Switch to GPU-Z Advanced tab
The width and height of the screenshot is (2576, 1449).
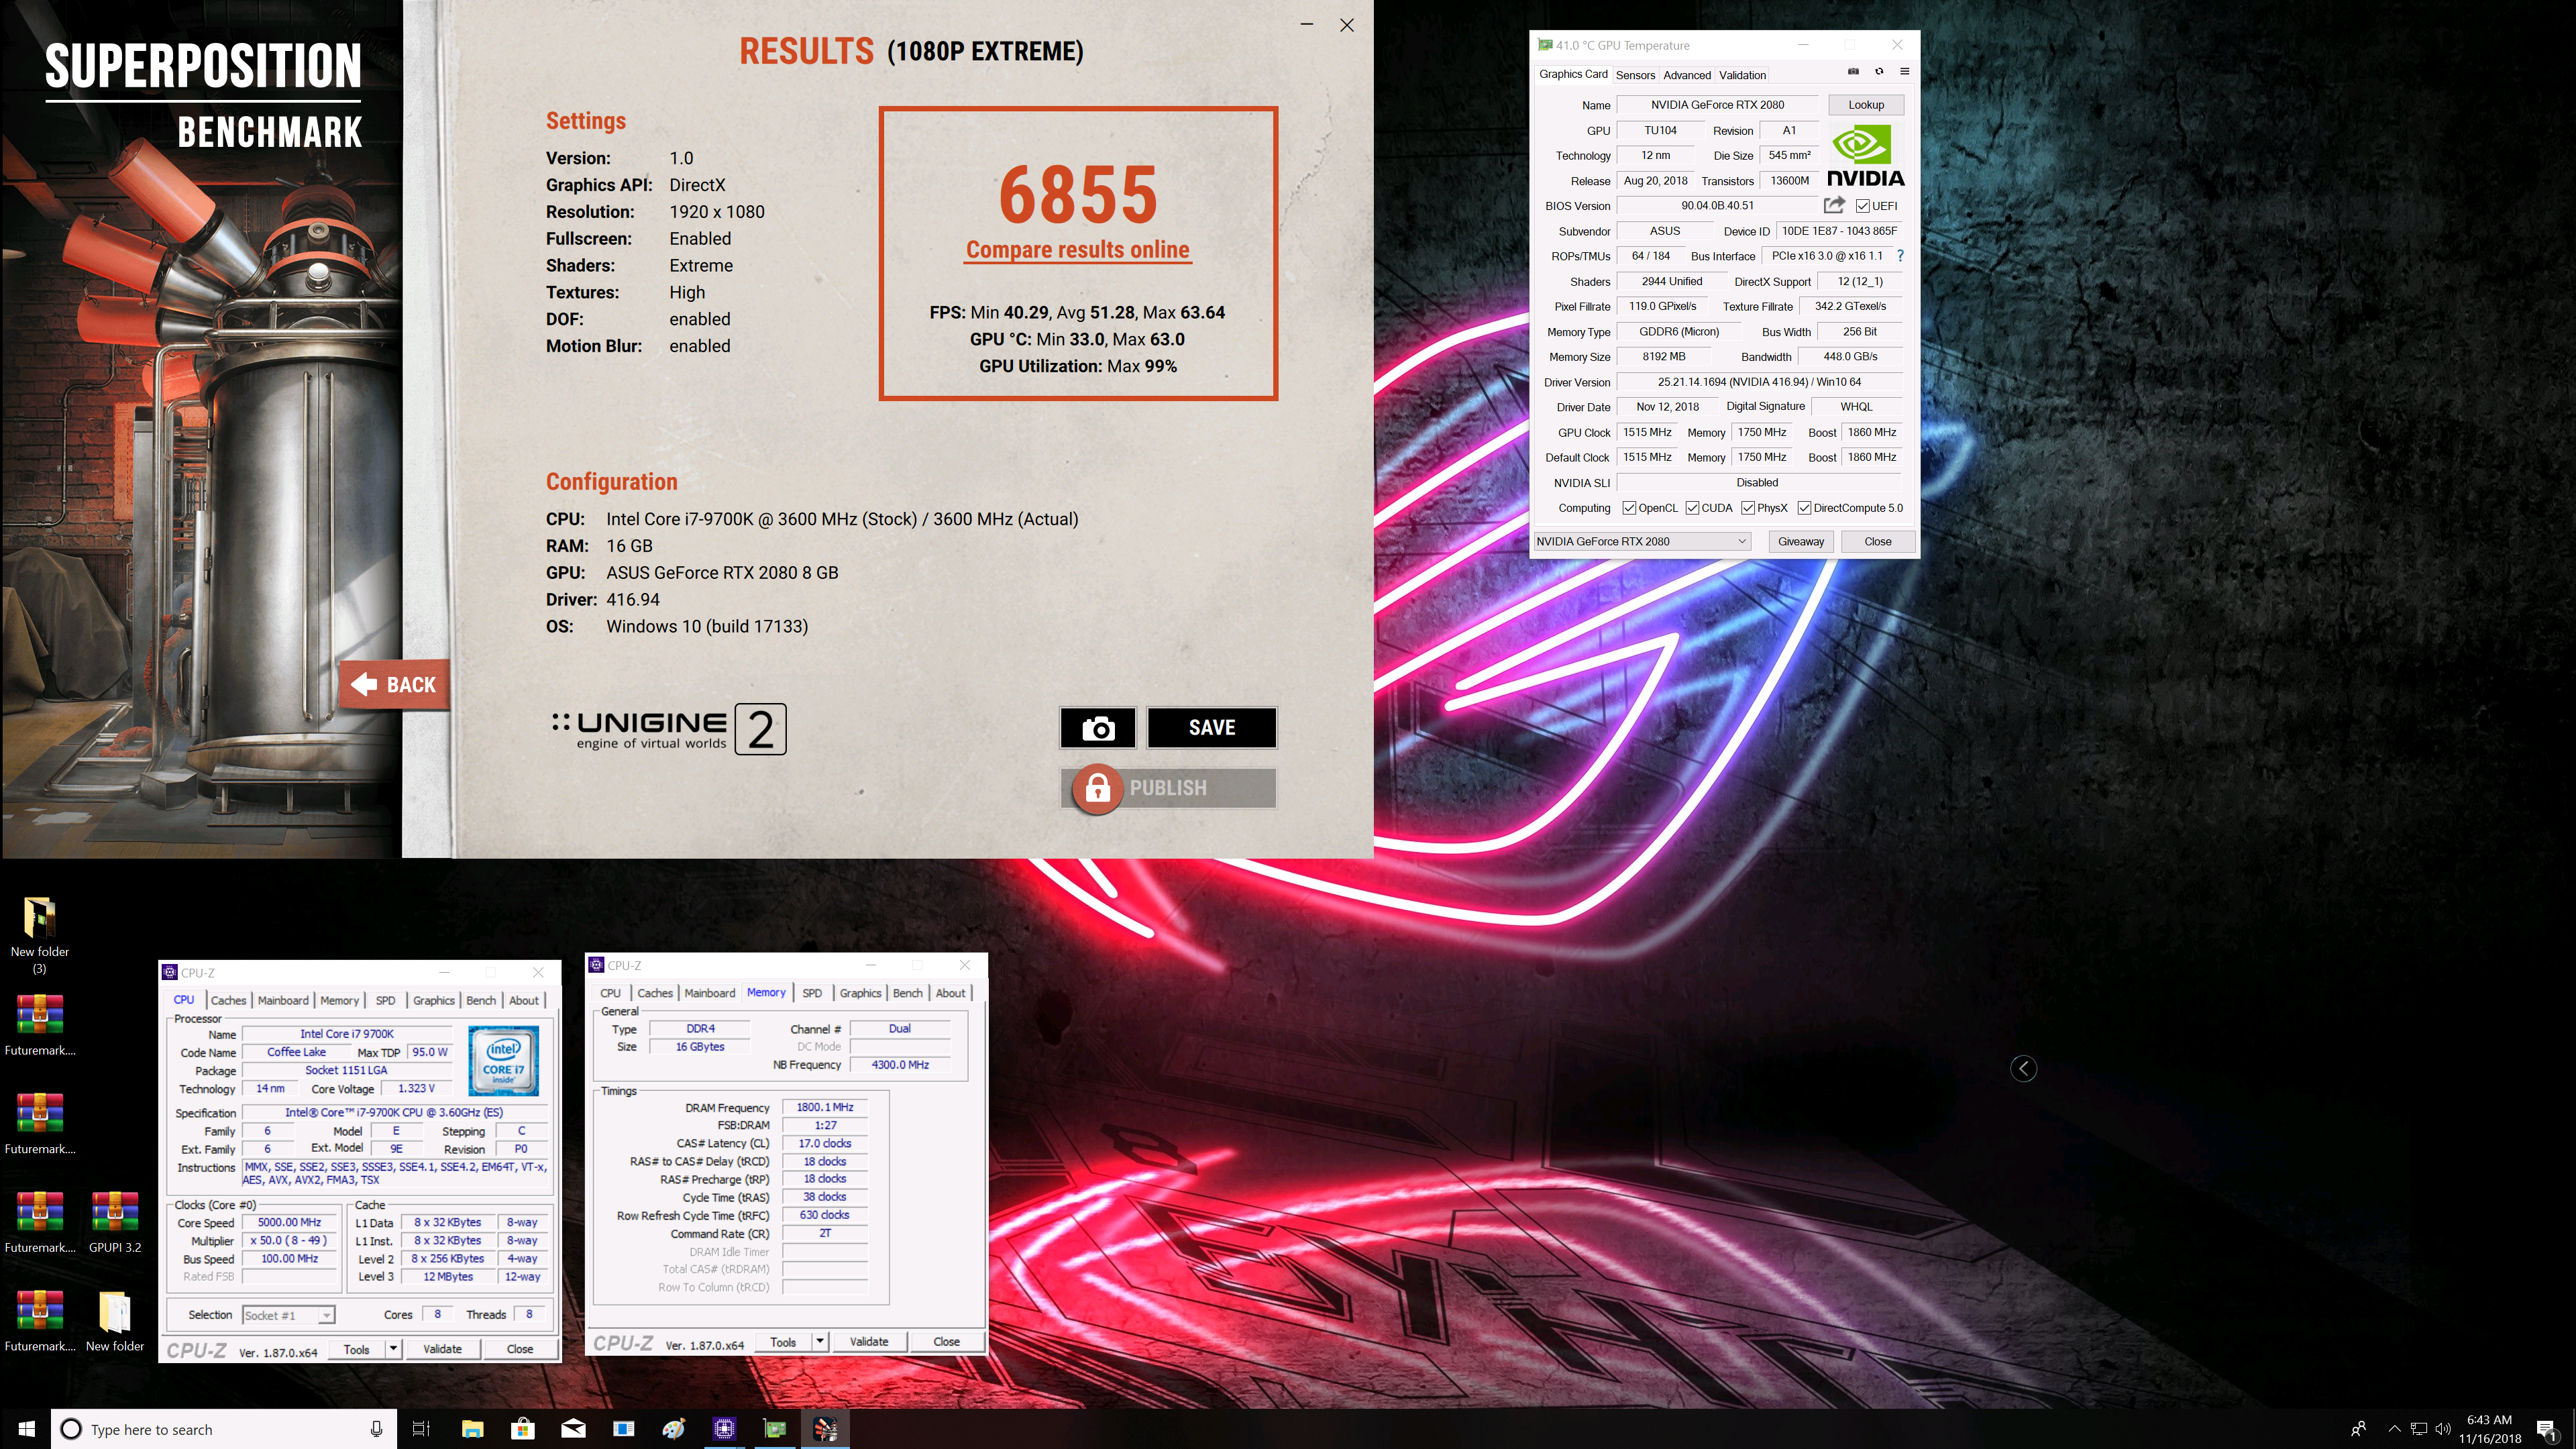[1687, 75]
